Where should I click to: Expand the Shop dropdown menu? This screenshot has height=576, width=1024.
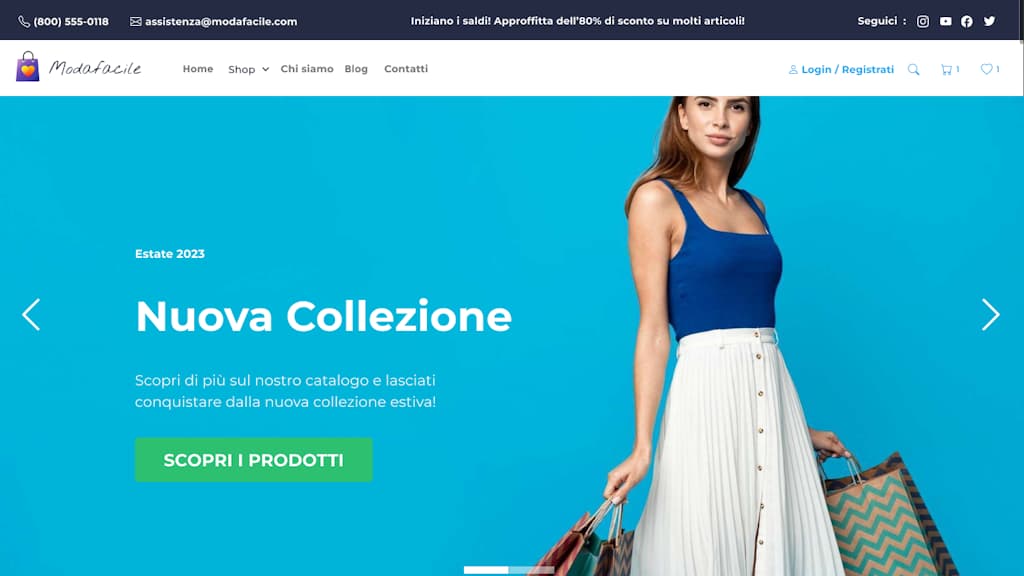[x=248, y=69]
